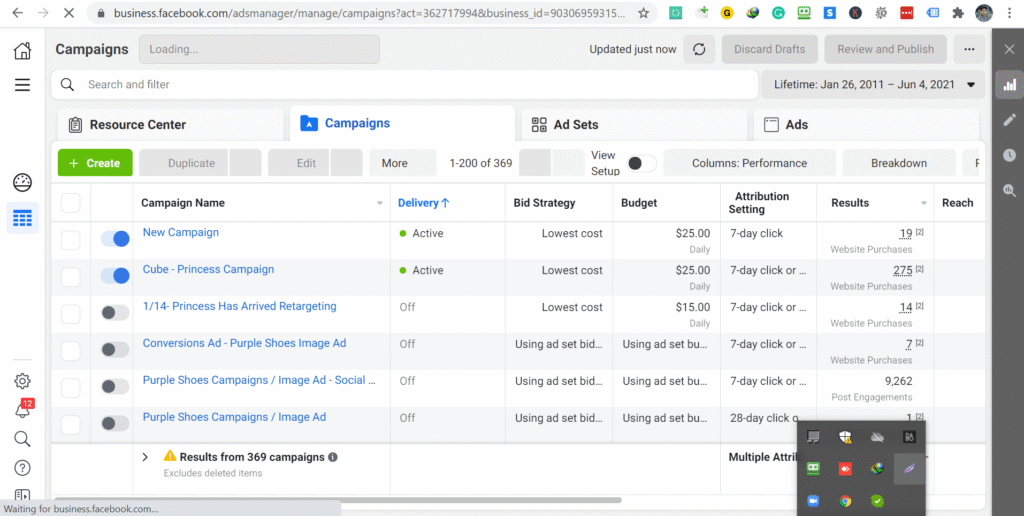Enable the View Setup toggle
Screen dimensions: 1024x516
pyautogui.click(x=641, y=163)
